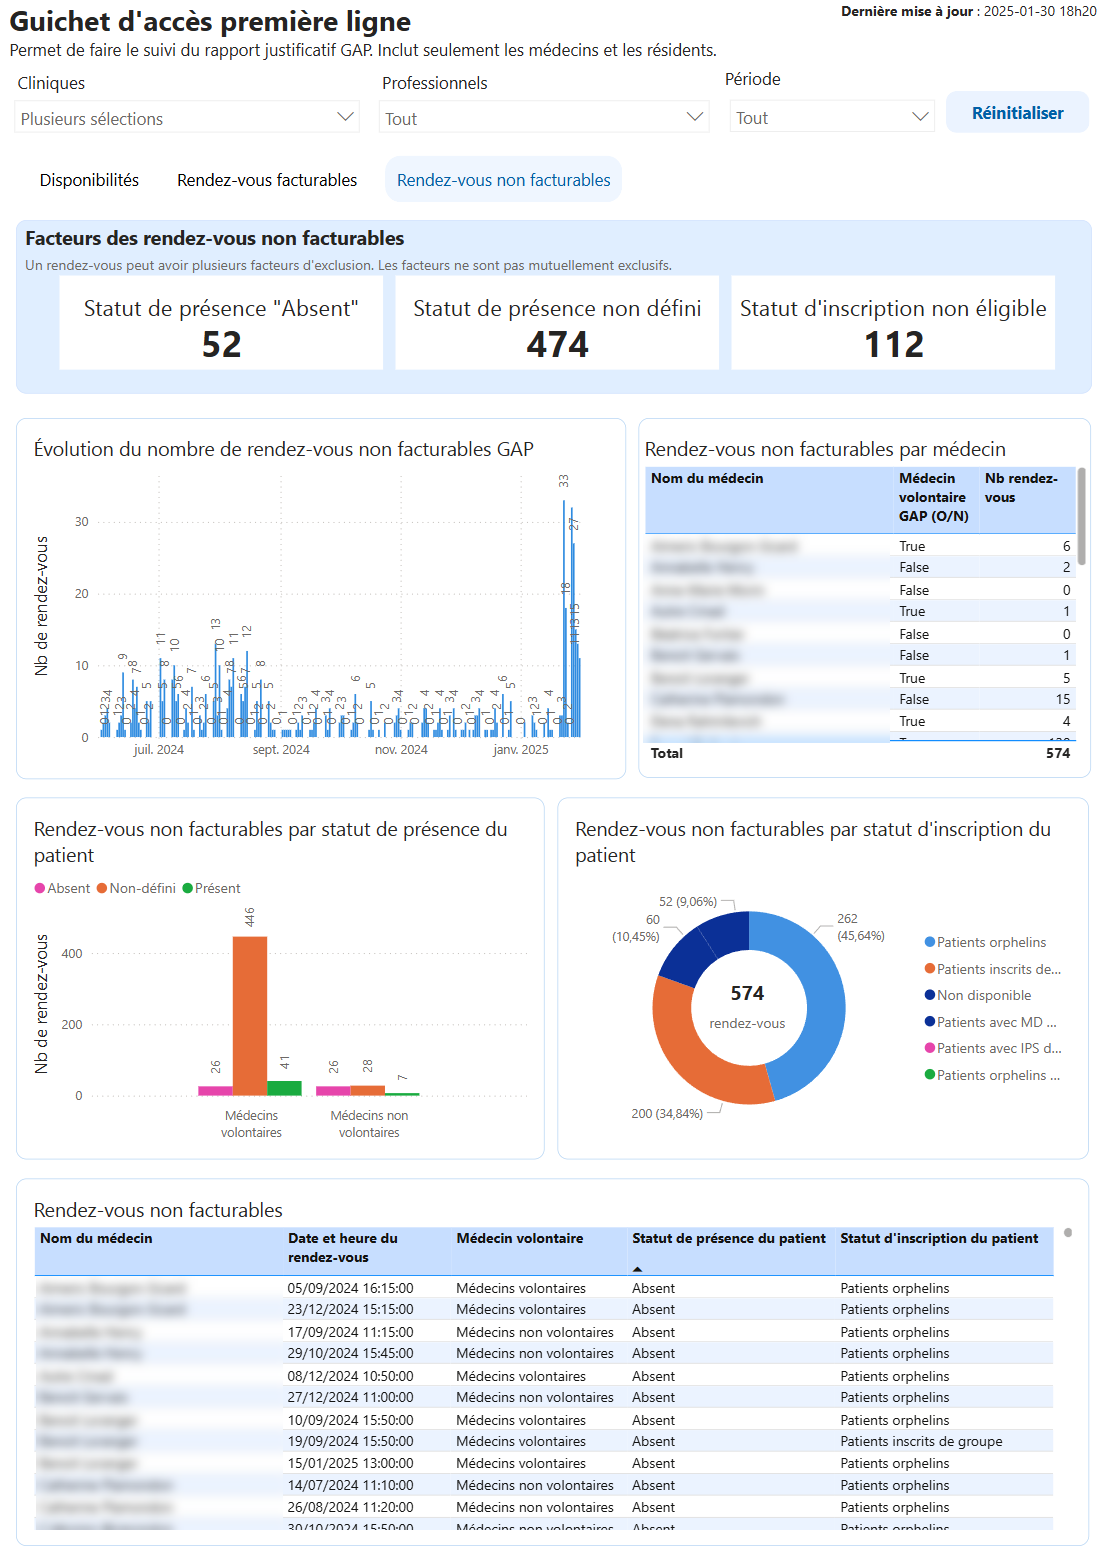The image size is (1103, 1552).
Task: Select the Statut d'inscription non éligible card
Action: 893,323
